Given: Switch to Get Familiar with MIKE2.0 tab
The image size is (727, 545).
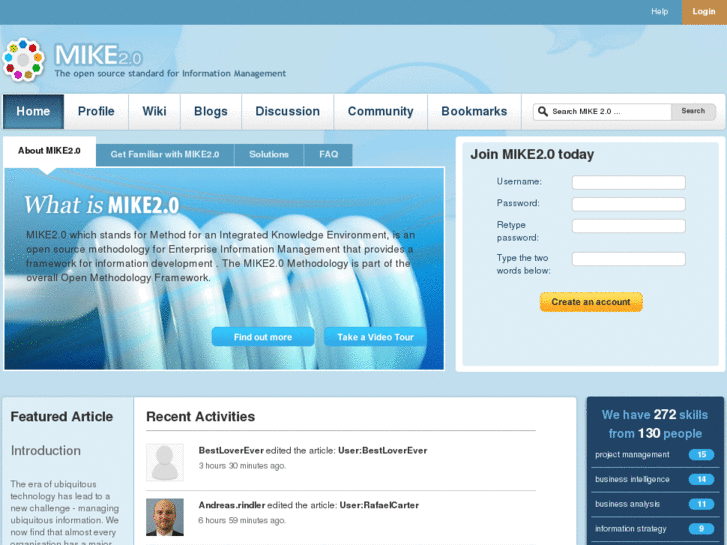Looking at the screenshot, I should tap(165, 154).
